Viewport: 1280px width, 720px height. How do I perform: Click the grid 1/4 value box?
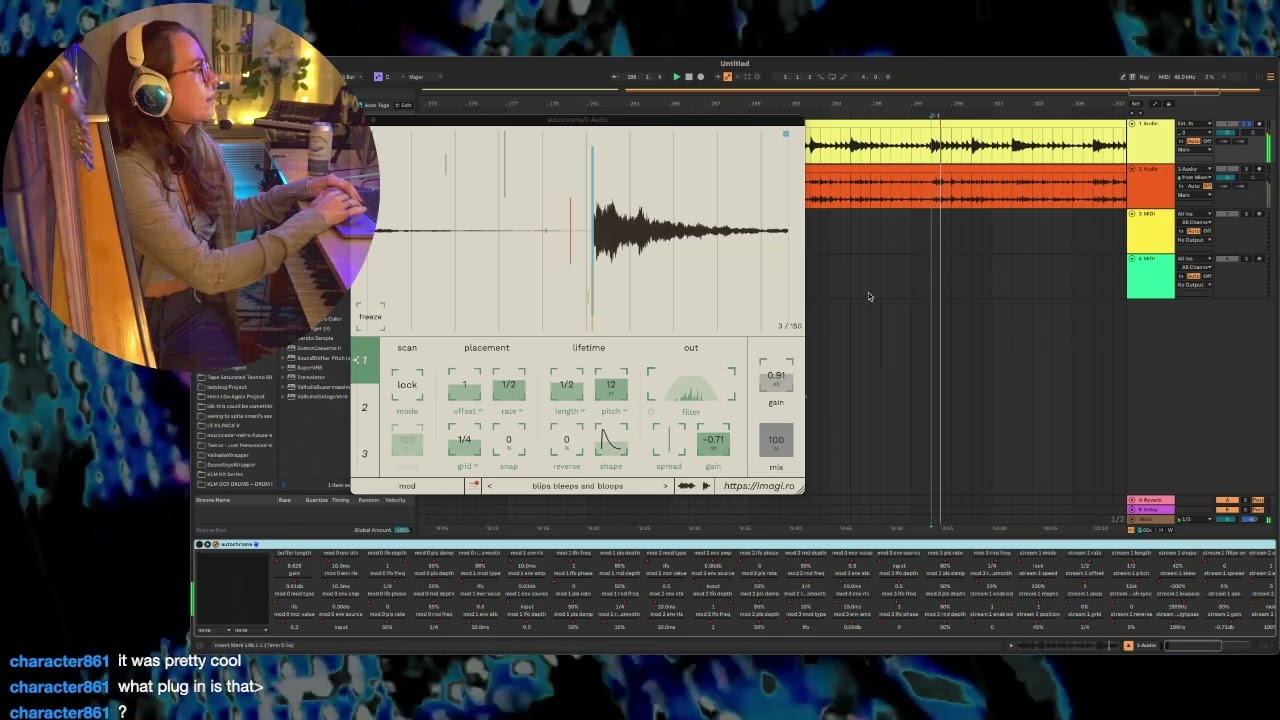[464, 440]
